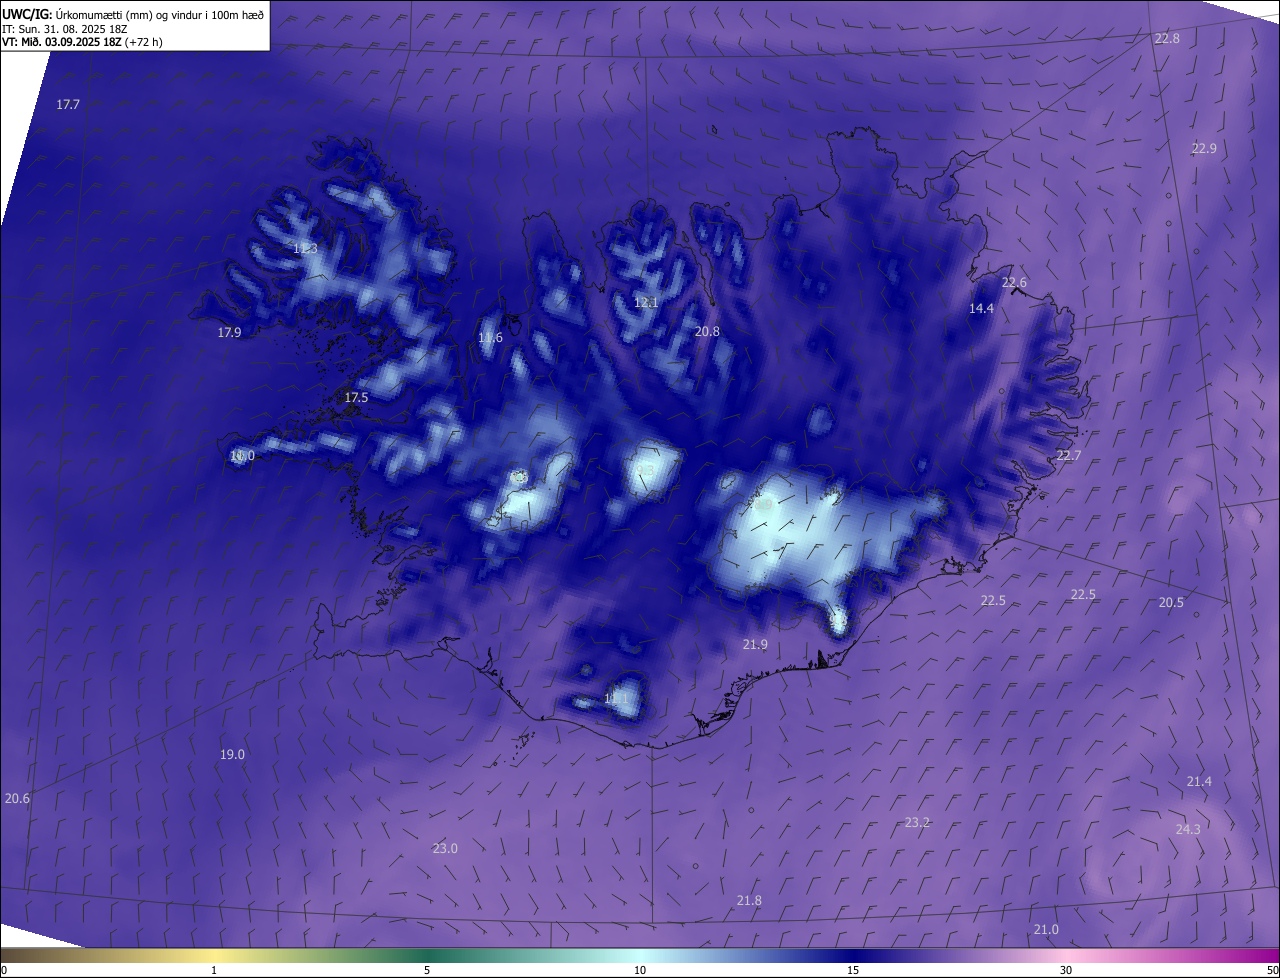Click the 'VT: Mið. 03.09.2025 18Z' valid time
The width and height of the screenshot is (1280, 978).
61,42
